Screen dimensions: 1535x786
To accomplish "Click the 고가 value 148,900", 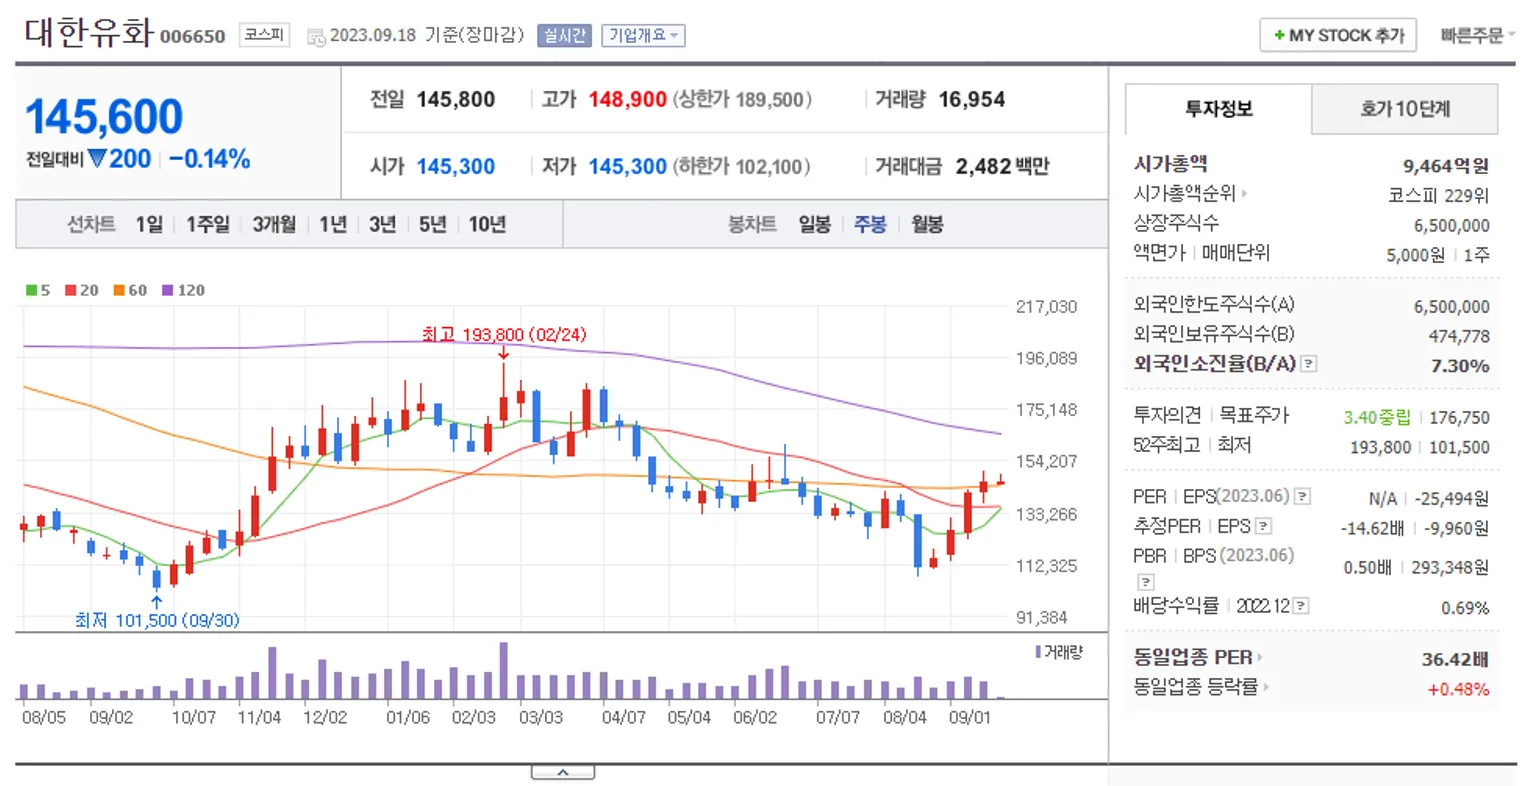I will [627, 100].
